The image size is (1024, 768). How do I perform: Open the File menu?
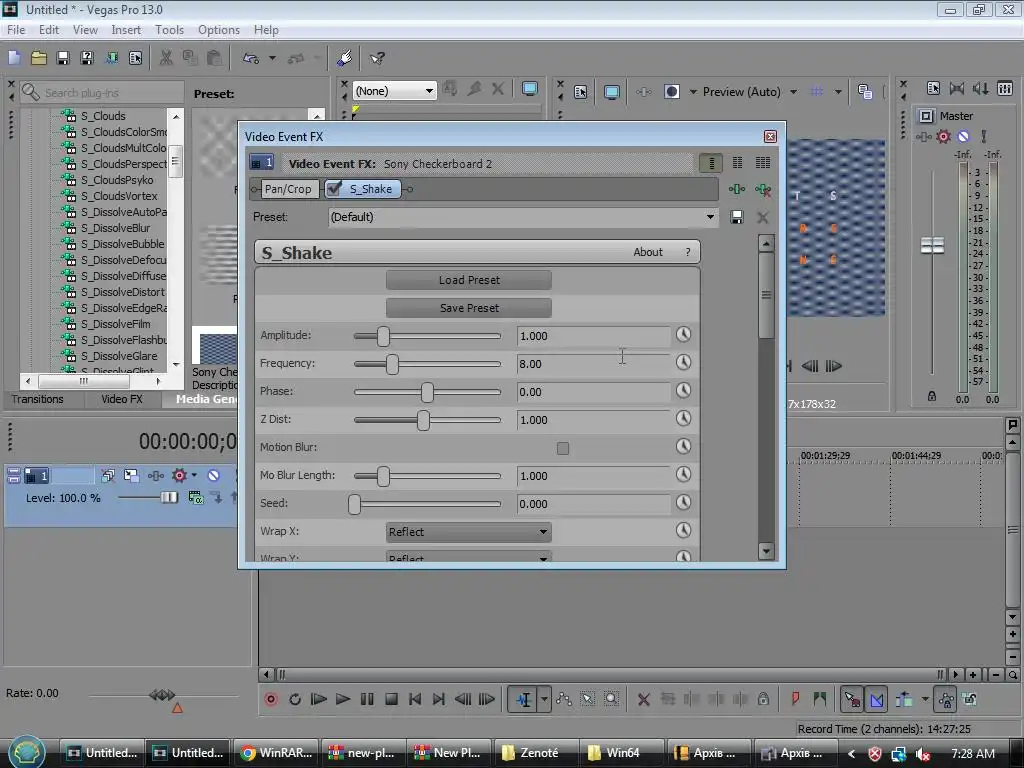coord(16,29)
